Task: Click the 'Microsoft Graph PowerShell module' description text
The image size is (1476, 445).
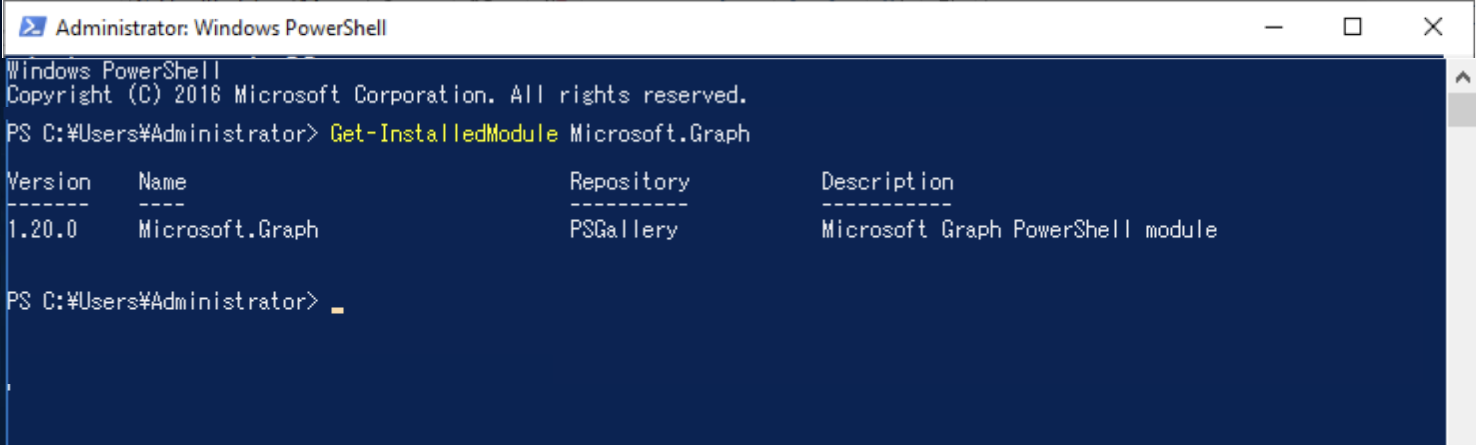Action: [1019, 230]
